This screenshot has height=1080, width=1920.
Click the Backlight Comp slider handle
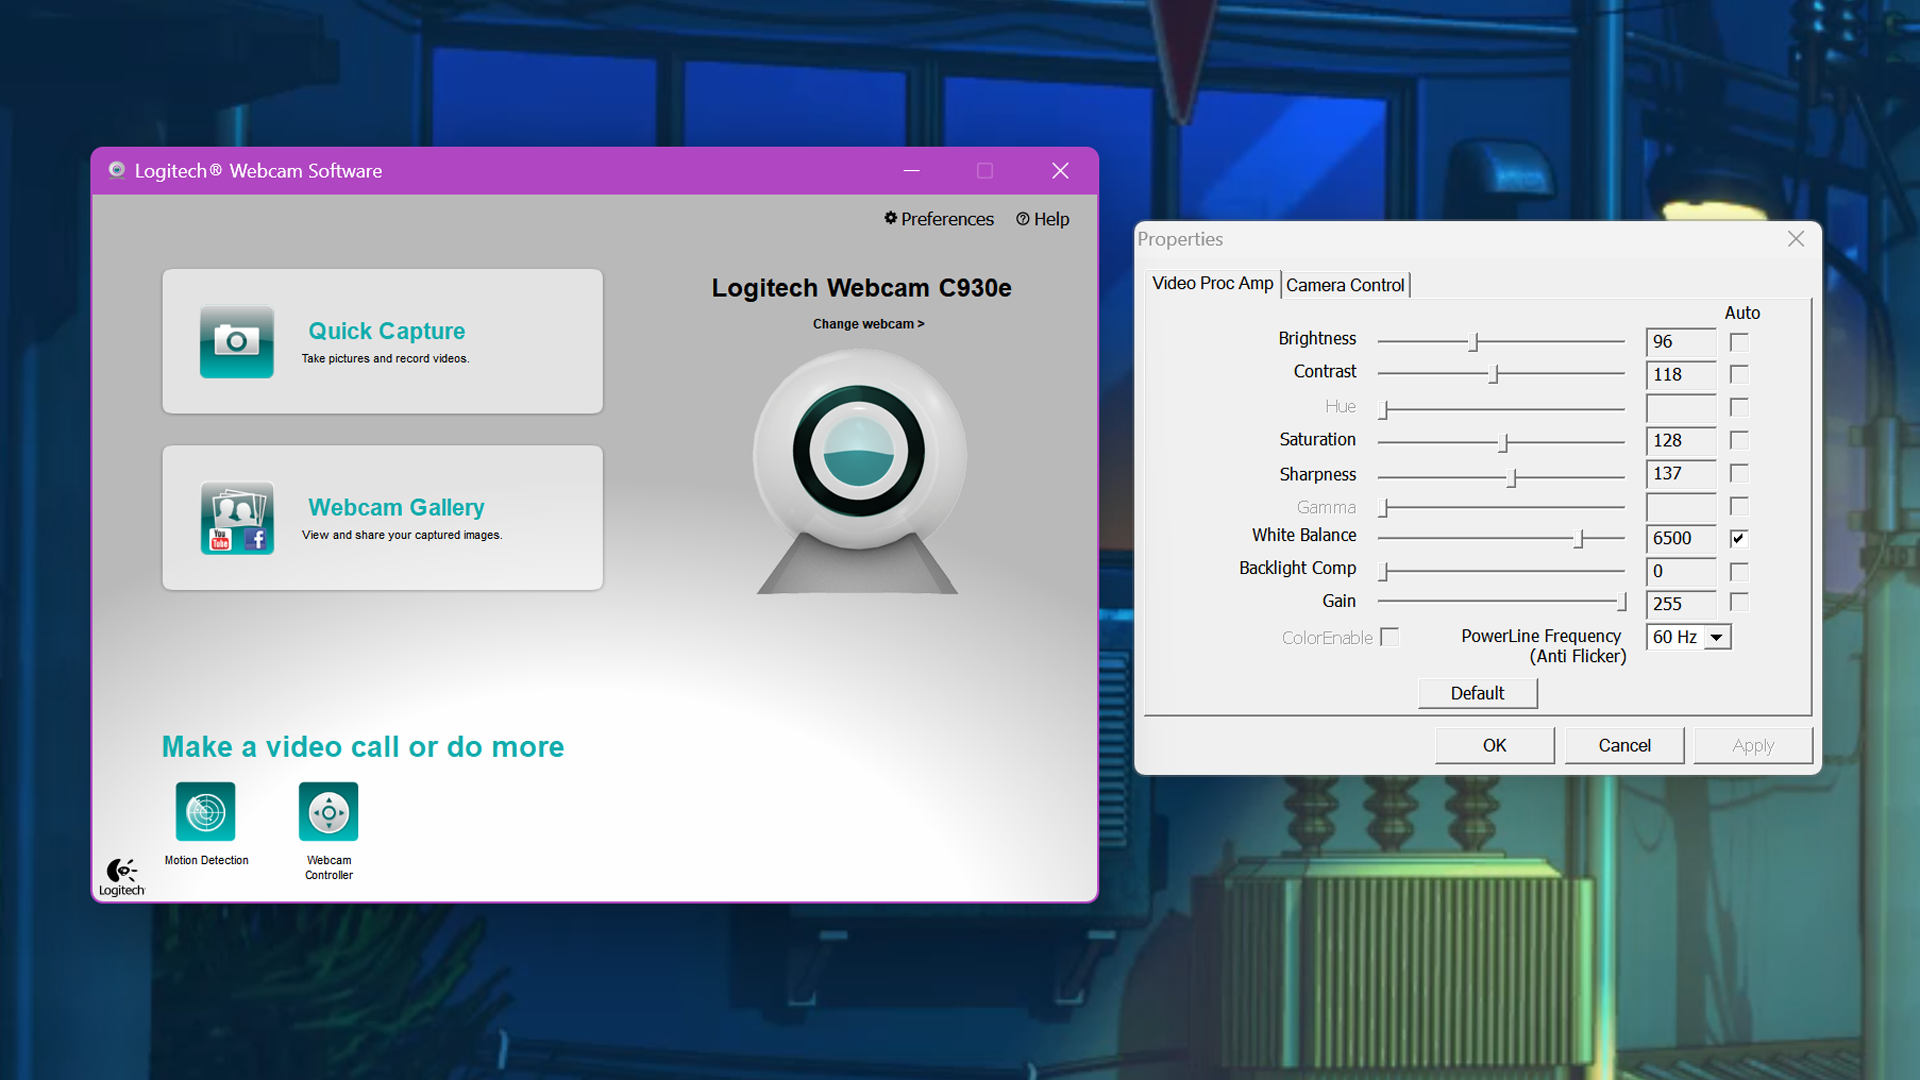pyautogui.click(x=1384, y=572)
